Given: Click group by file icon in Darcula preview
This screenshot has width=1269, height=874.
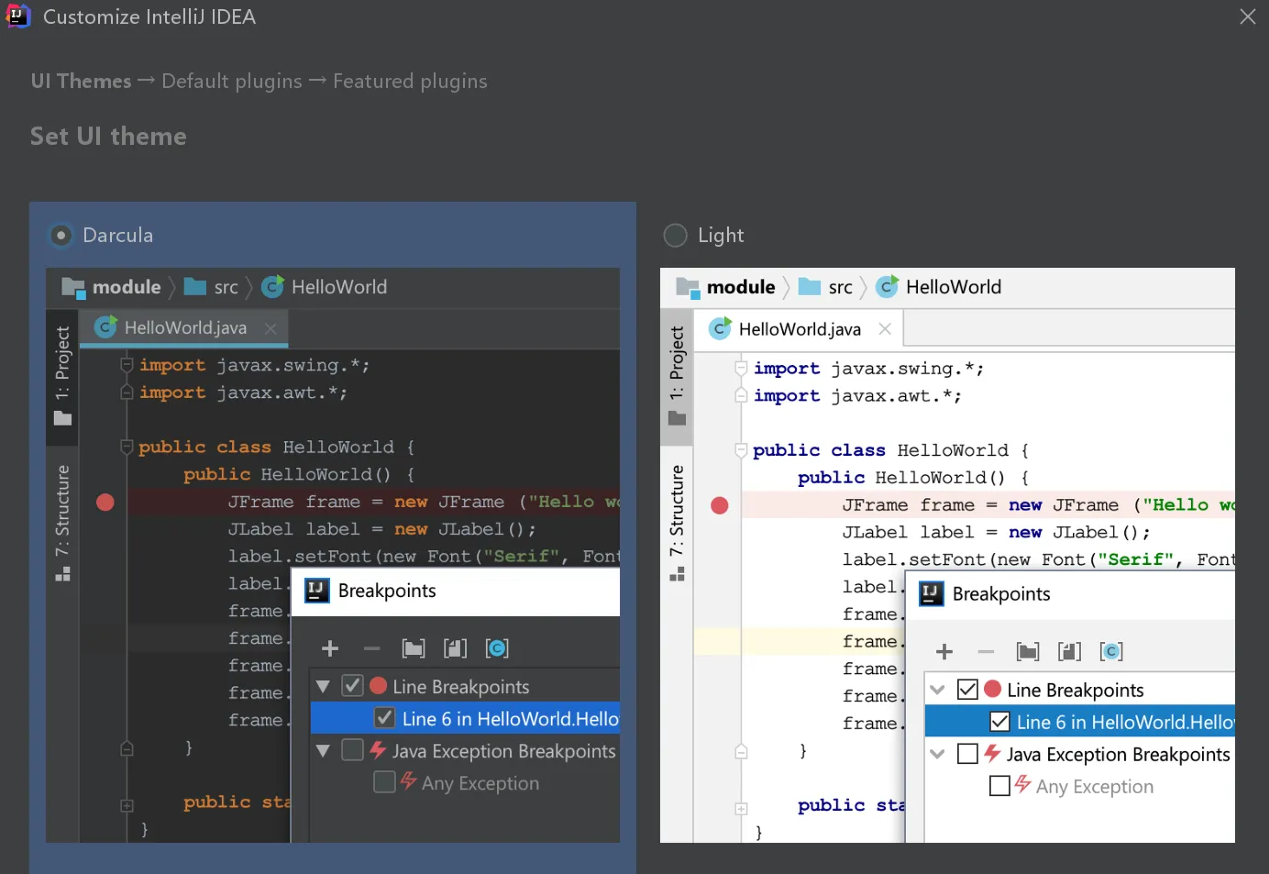Looking at the screenshot, I should (x=455, y=649).
